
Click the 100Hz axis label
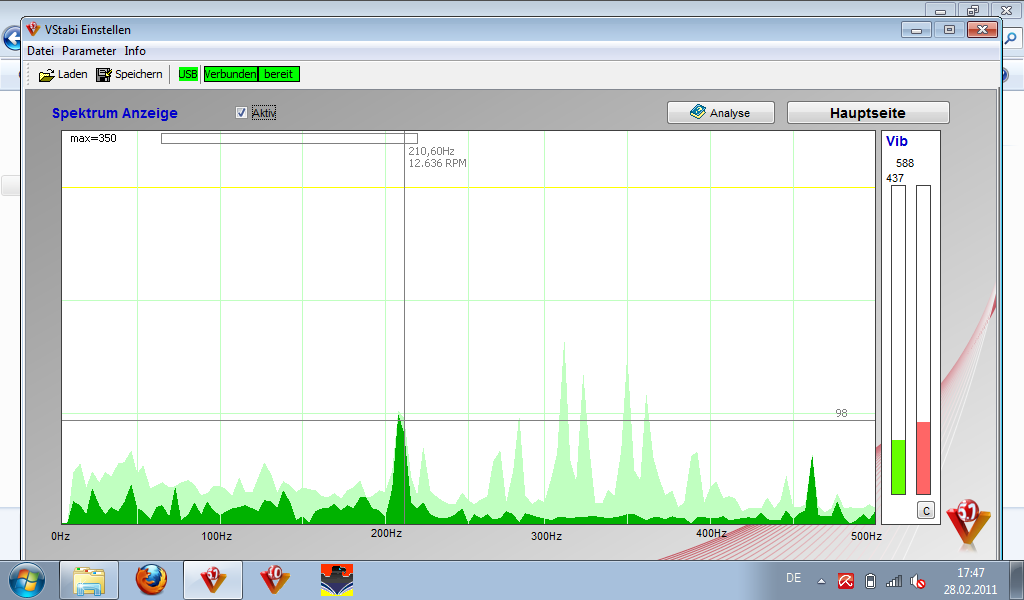tap(216, 536)
